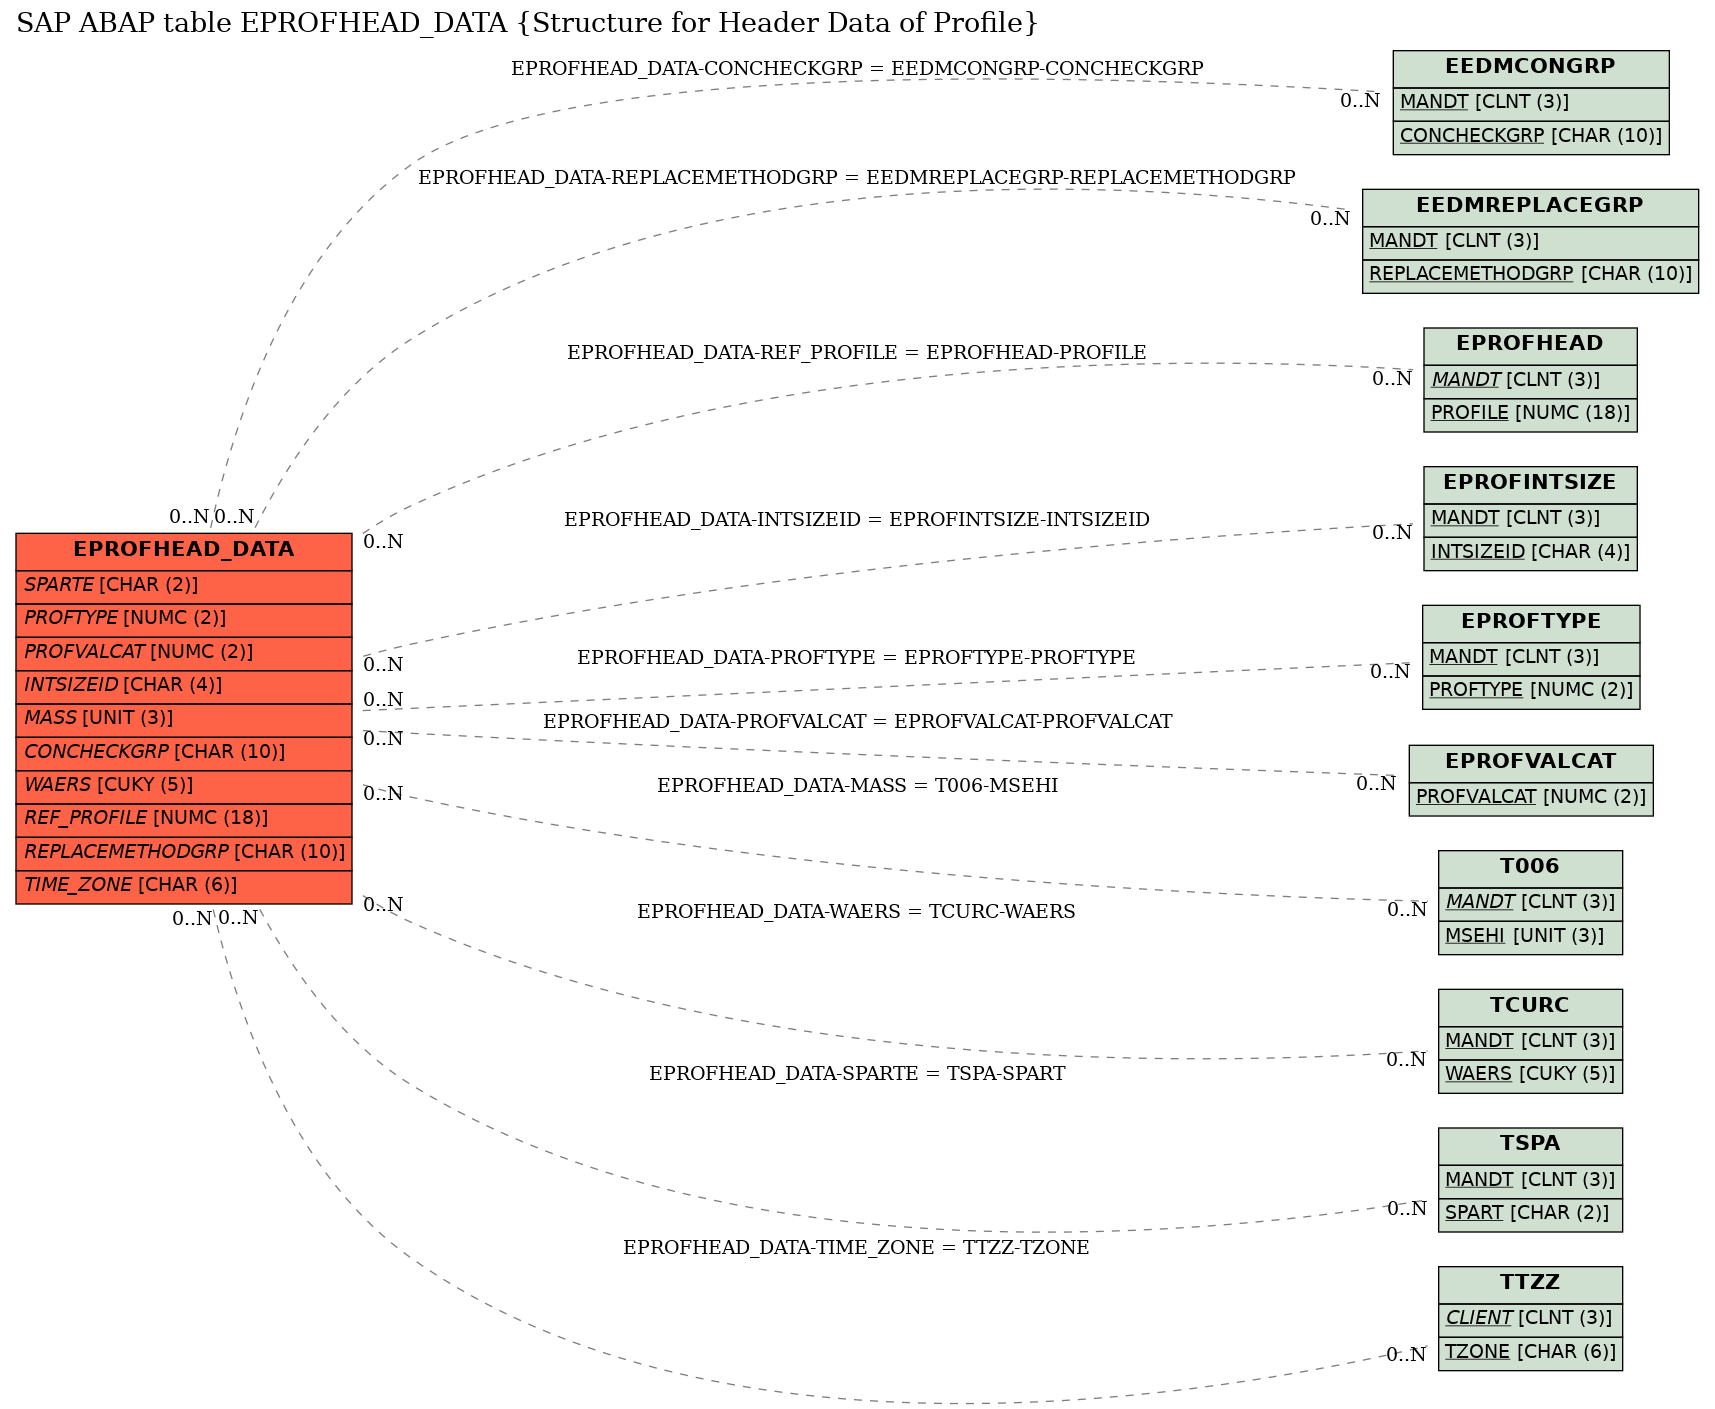Screen dimensions: 1715x1409
Task: Click the WAERS = TCURC-WAERS relation label
Action: click(x=856, y=912)
